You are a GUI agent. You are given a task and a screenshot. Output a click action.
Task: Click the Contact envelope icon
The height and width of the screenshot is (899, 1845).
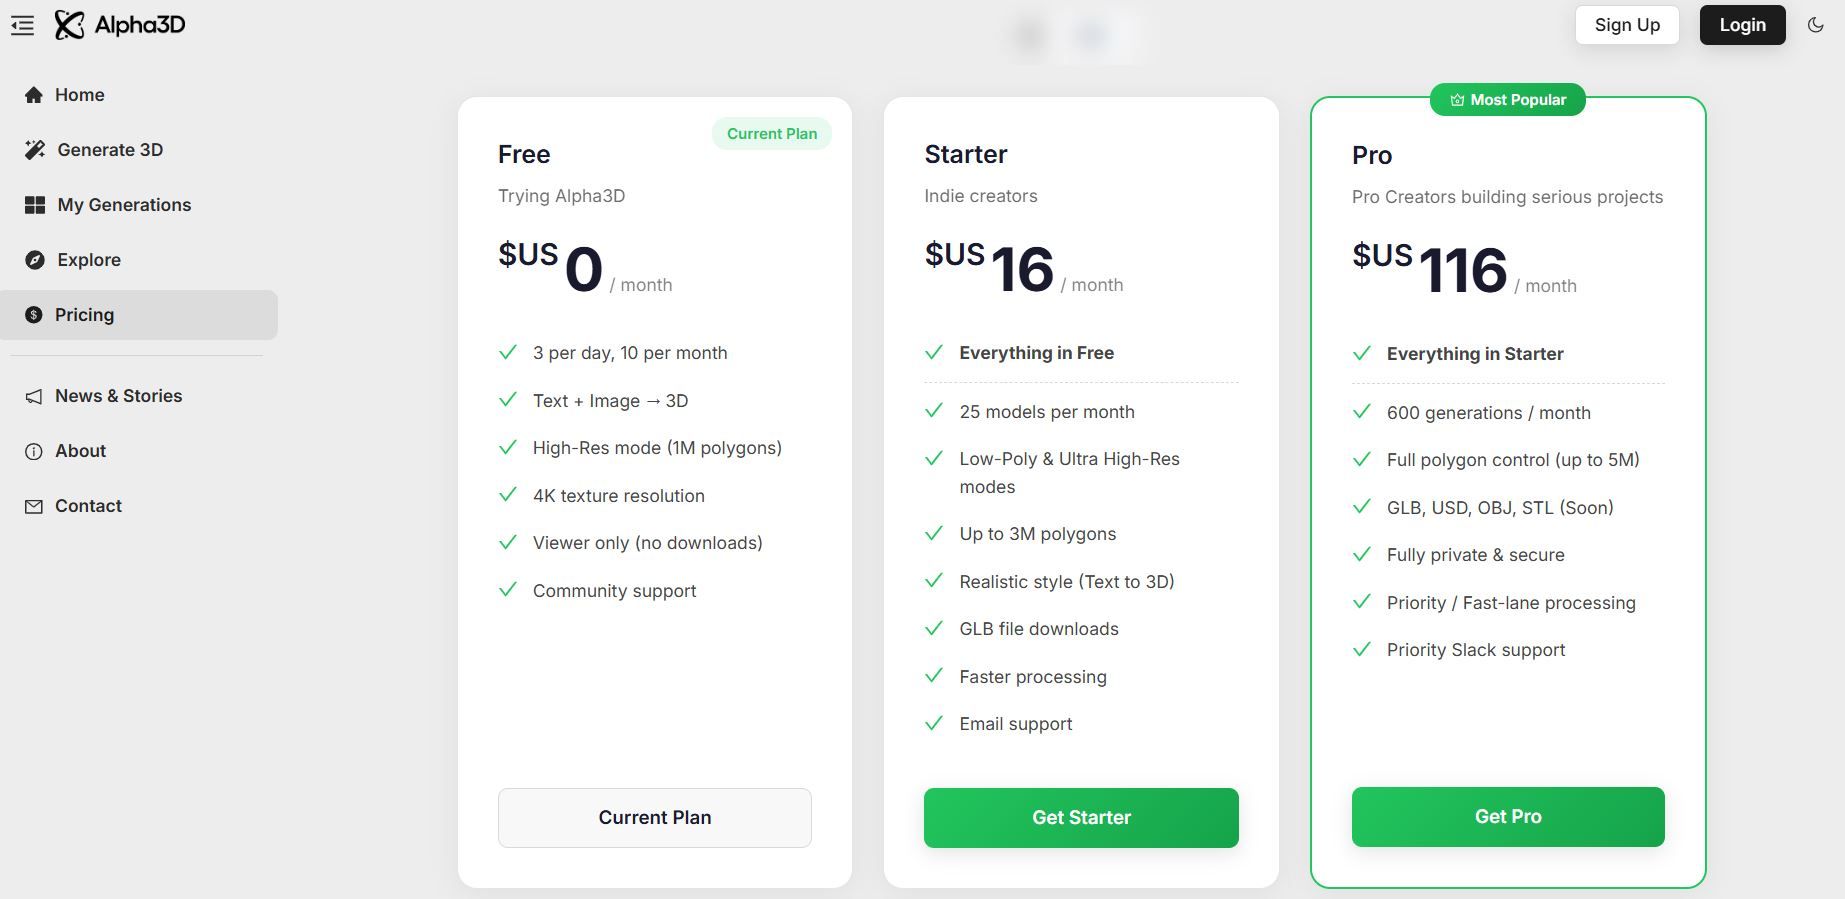pos(34,507)
